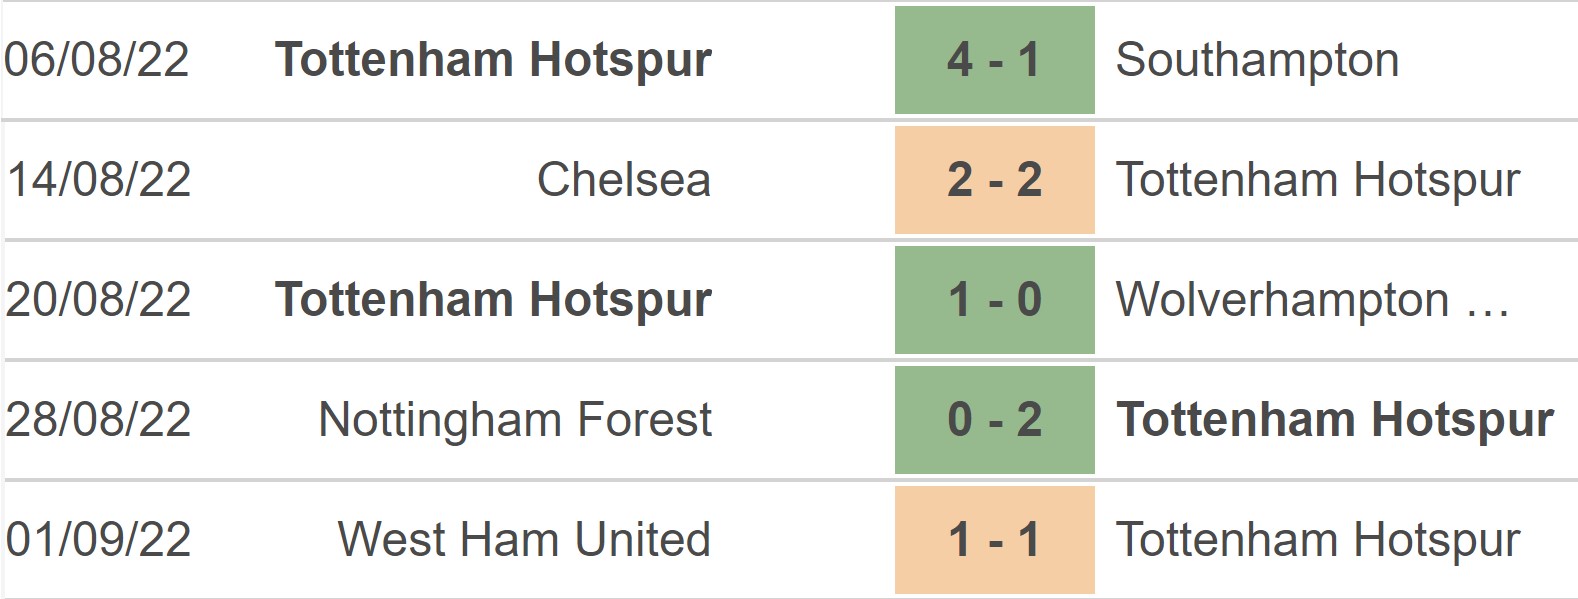
Task: Select Nottingham Forest team link
Action: click(x=515, y=420)
